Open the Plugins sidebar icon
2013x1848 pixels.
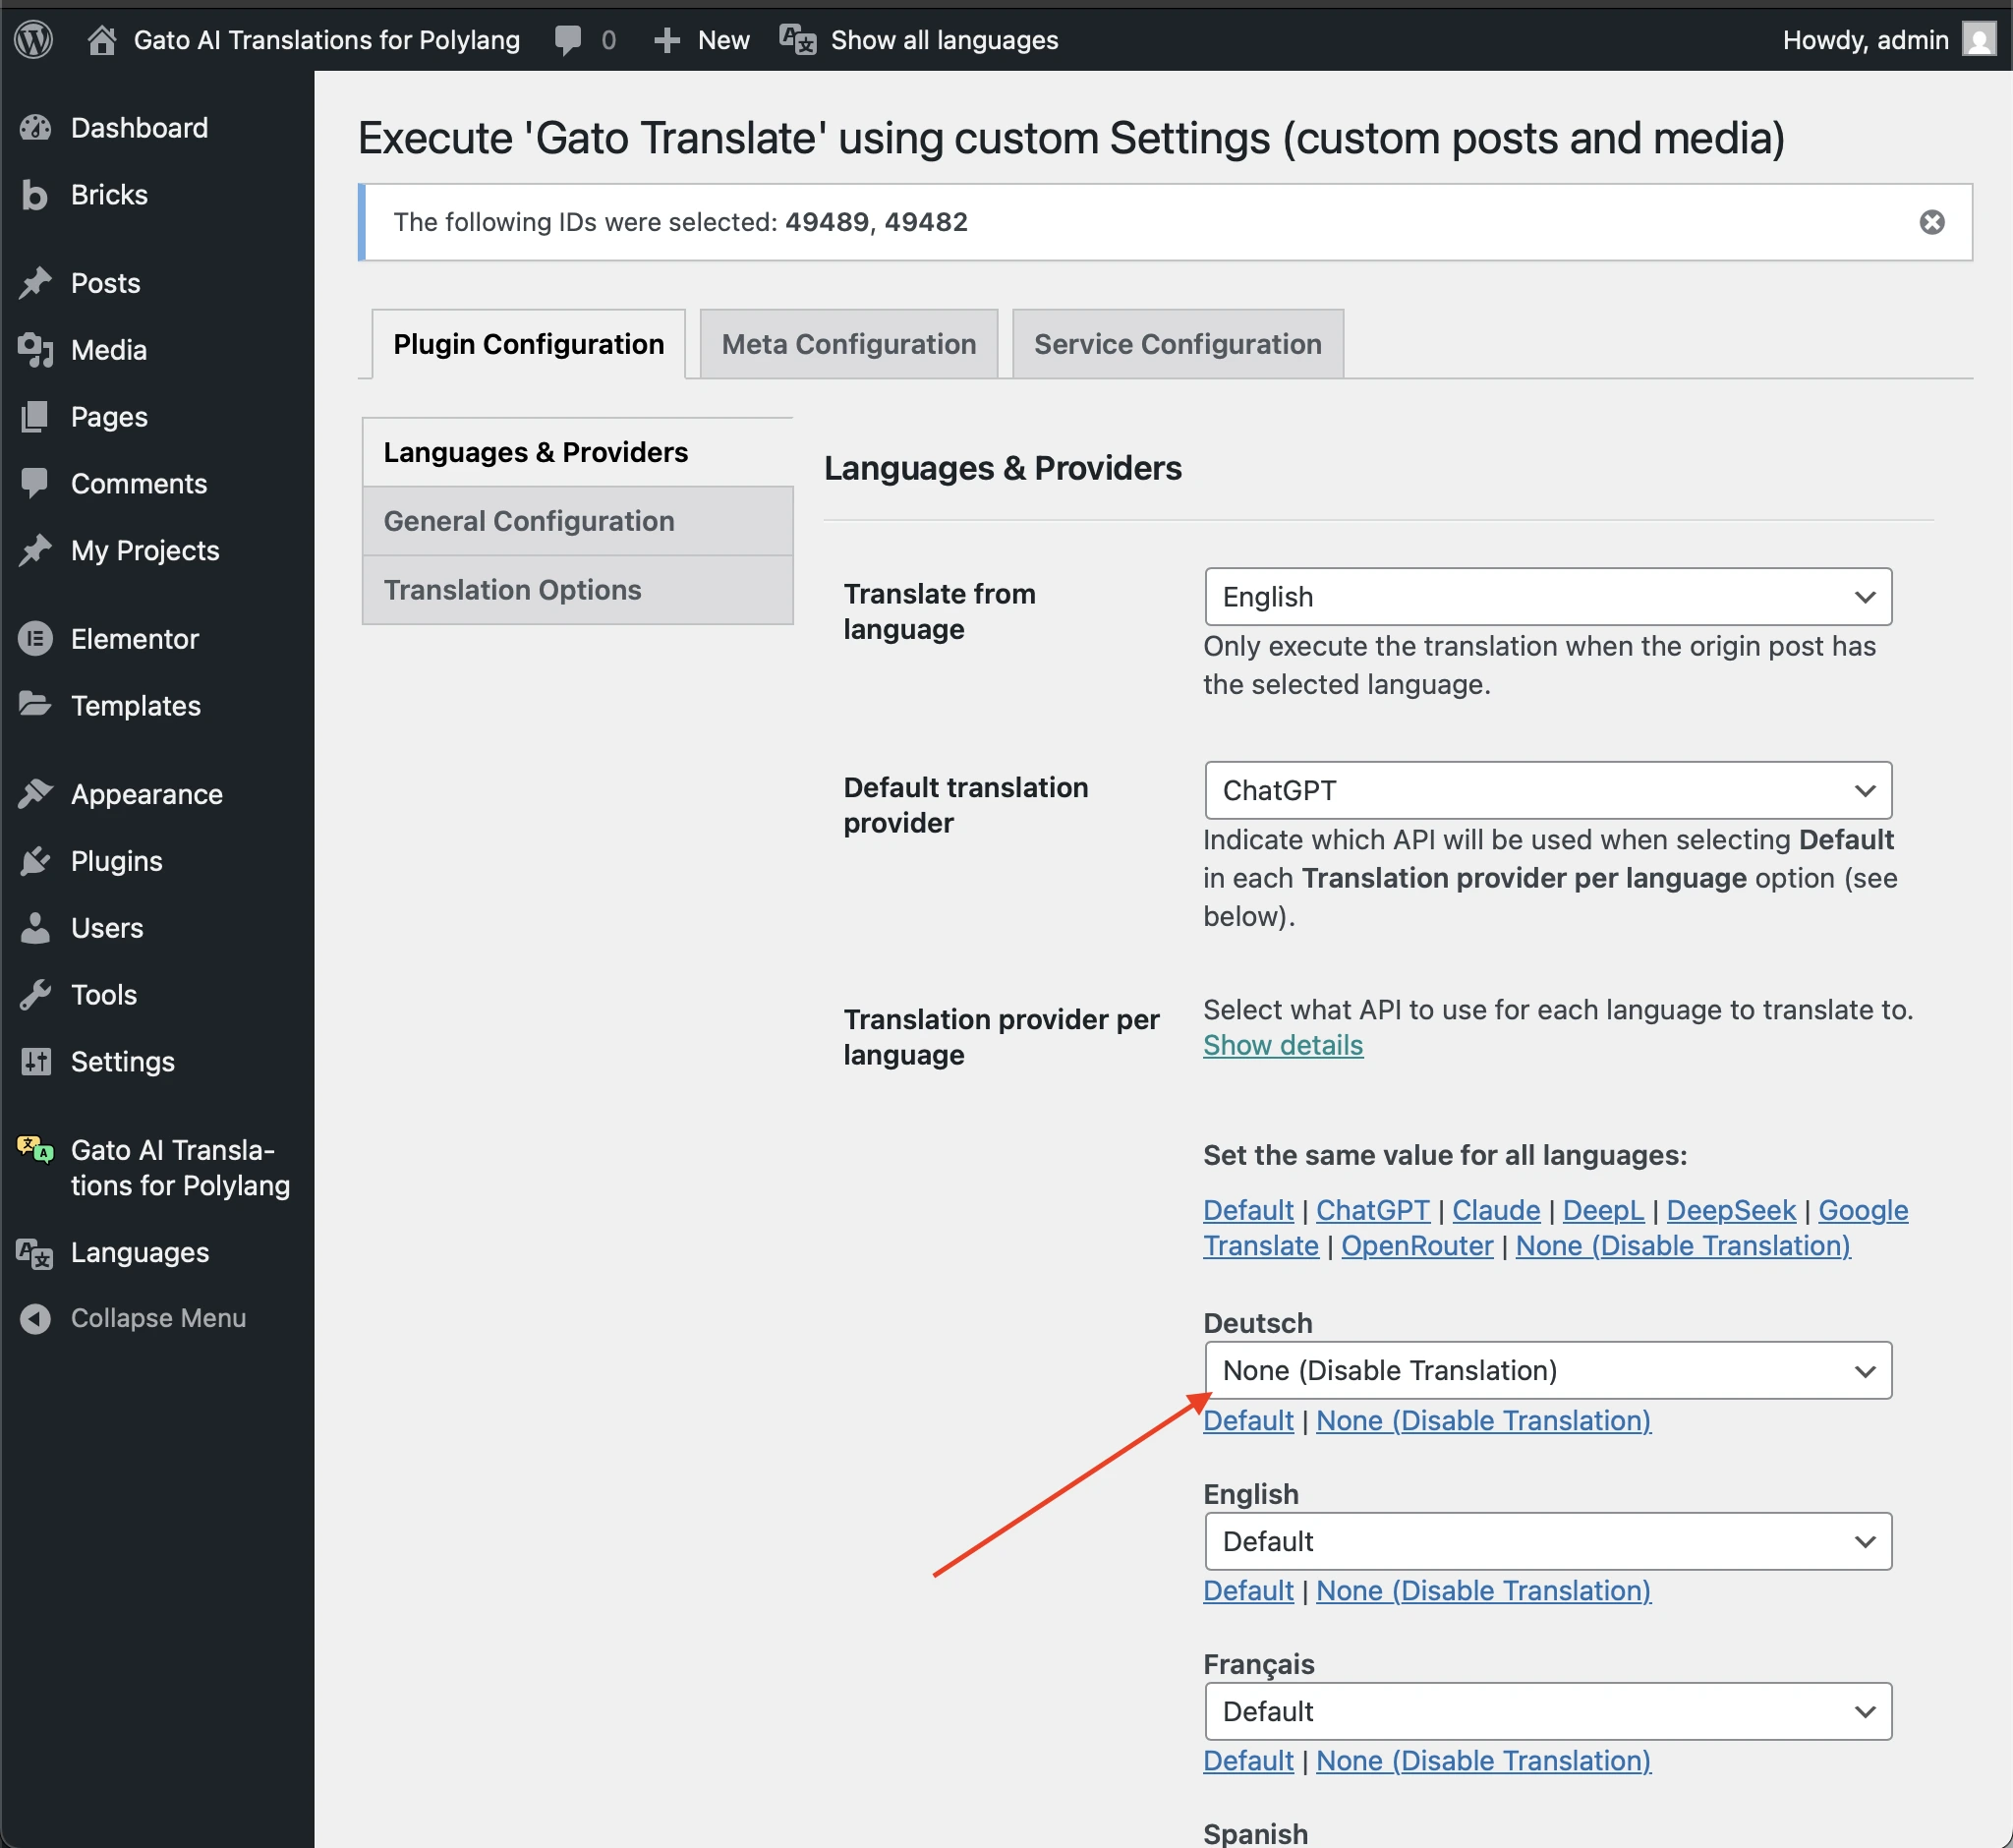(x=35, y=861)
